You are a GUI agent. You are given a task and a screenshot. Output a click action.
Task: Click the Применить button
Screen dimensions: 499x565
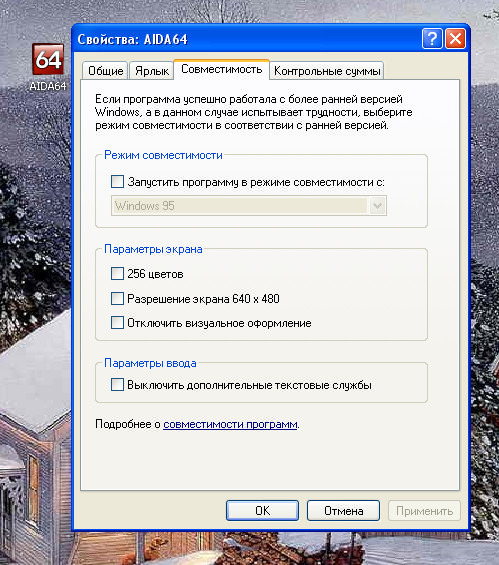tap(424, 511)
